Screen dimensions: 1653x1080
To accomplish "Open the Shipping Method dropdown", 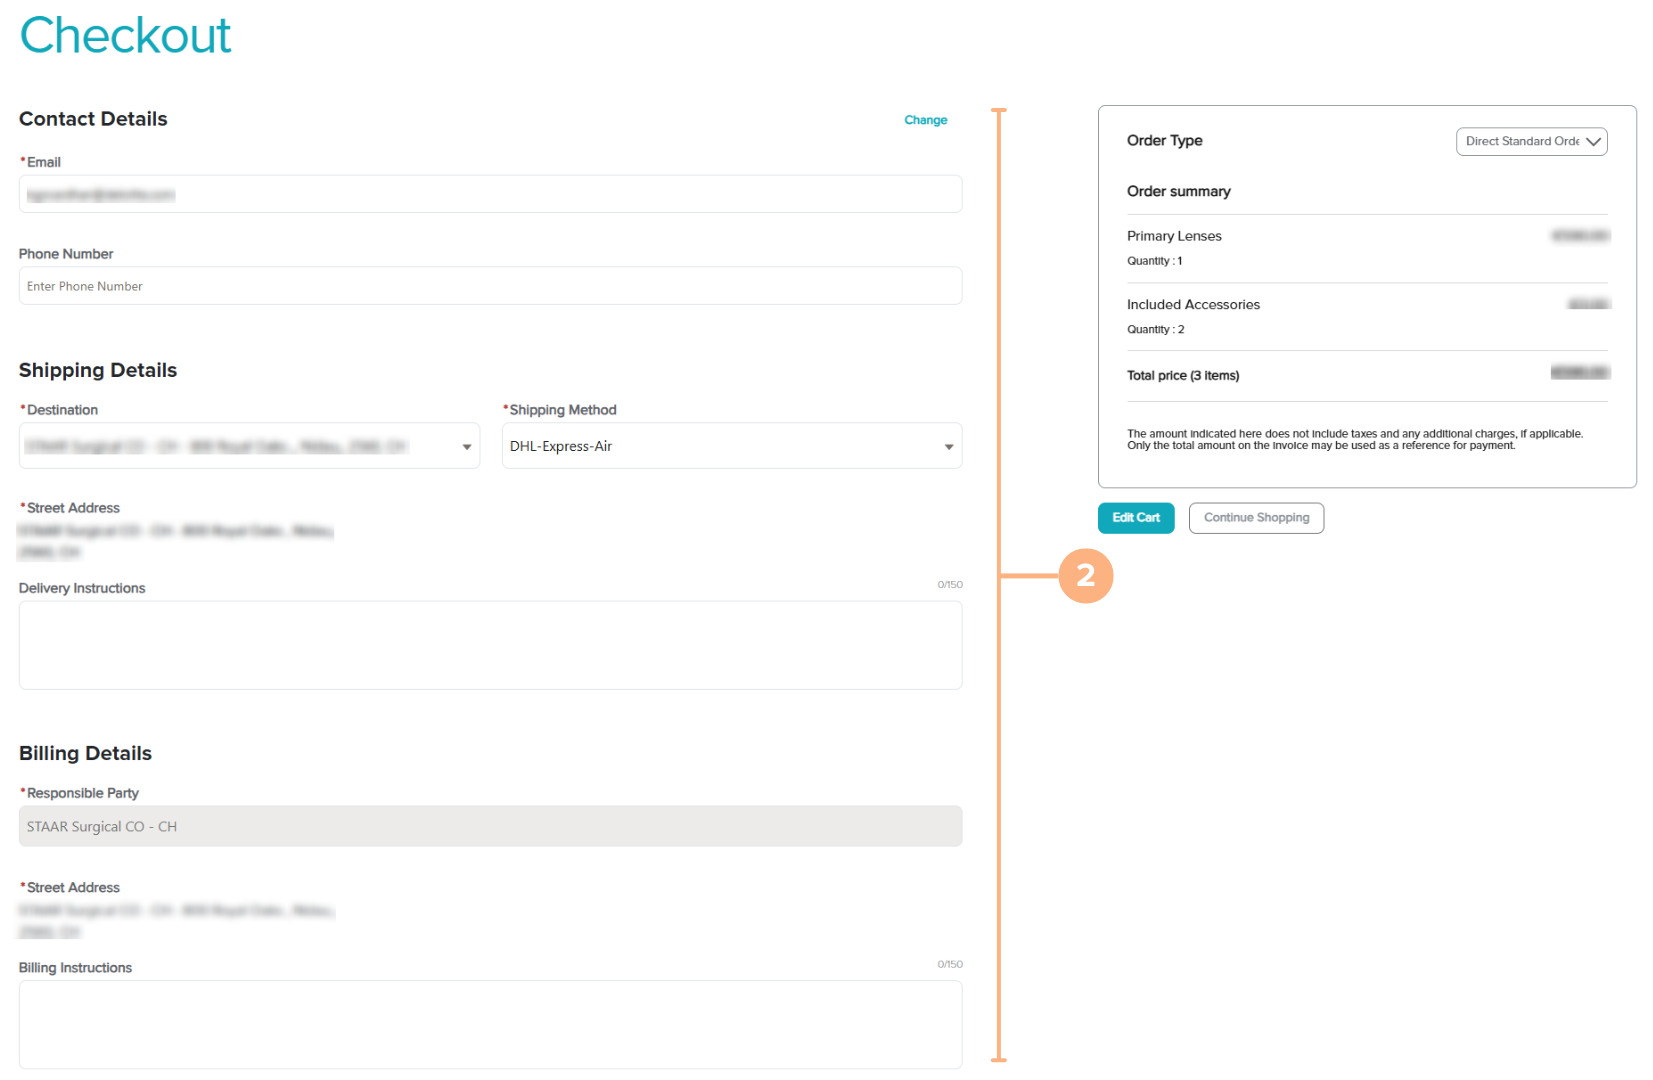I will [x=720, y=446].
